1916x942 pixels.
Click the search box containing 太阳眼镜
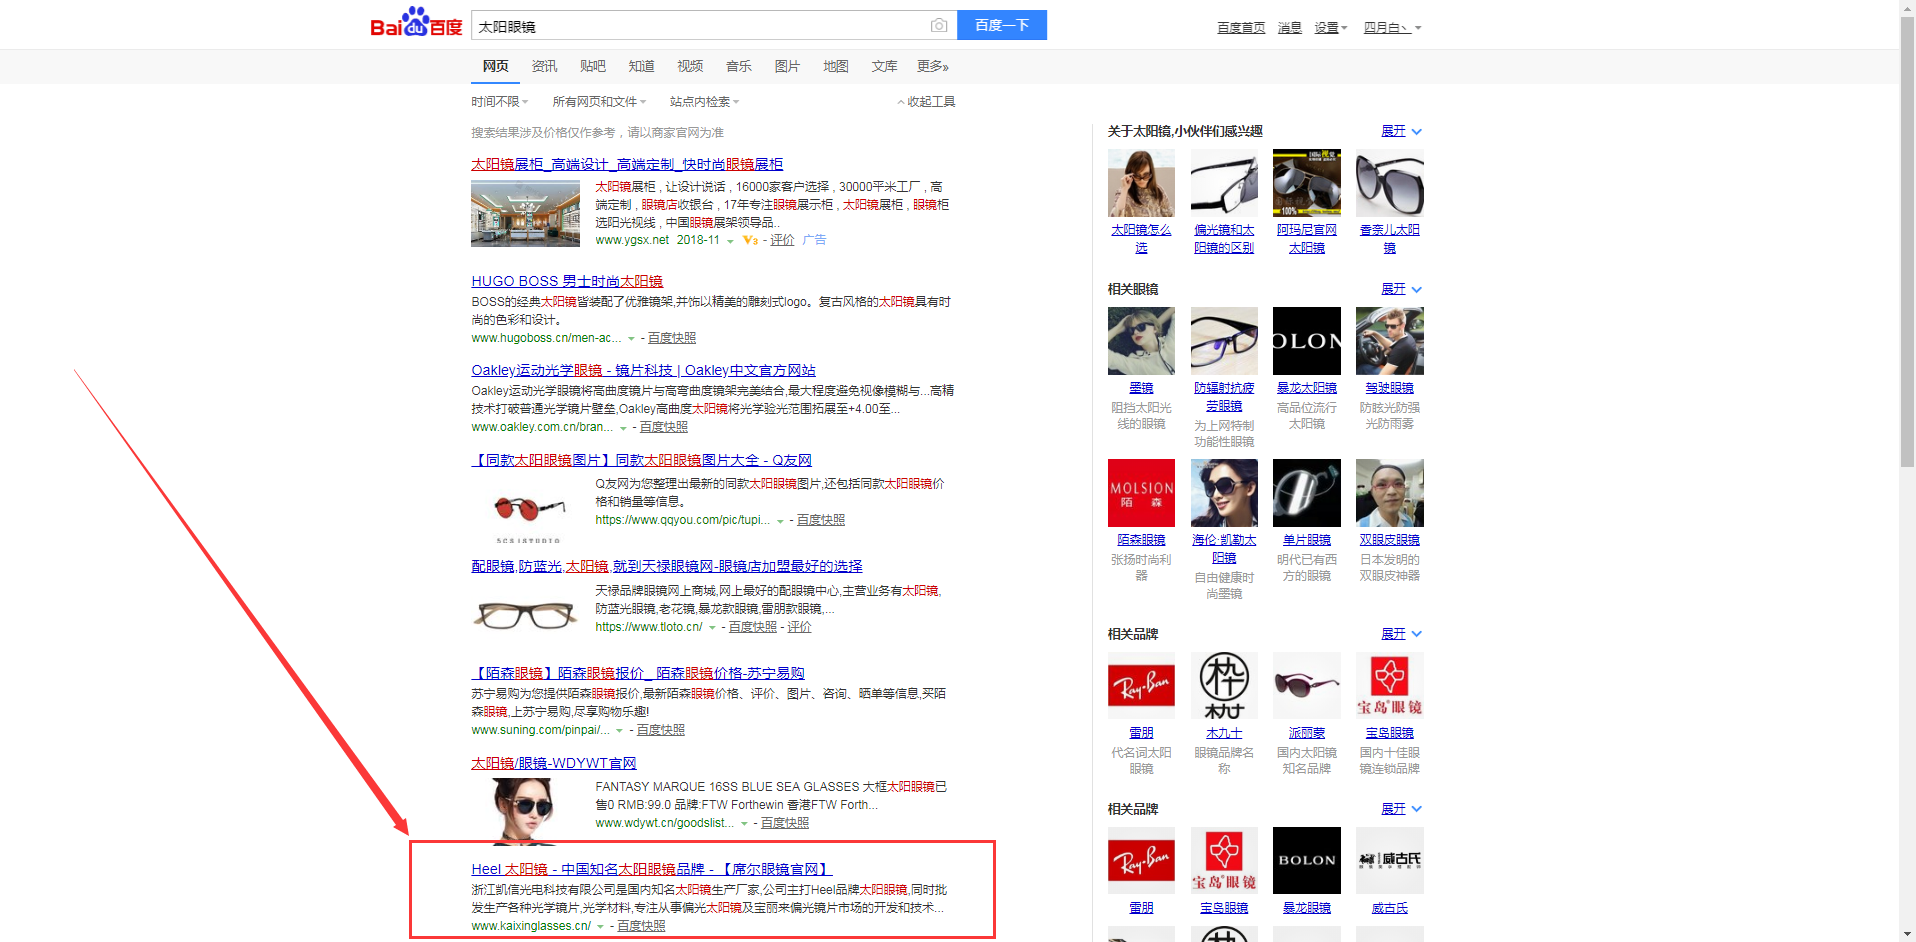[700, 26]
